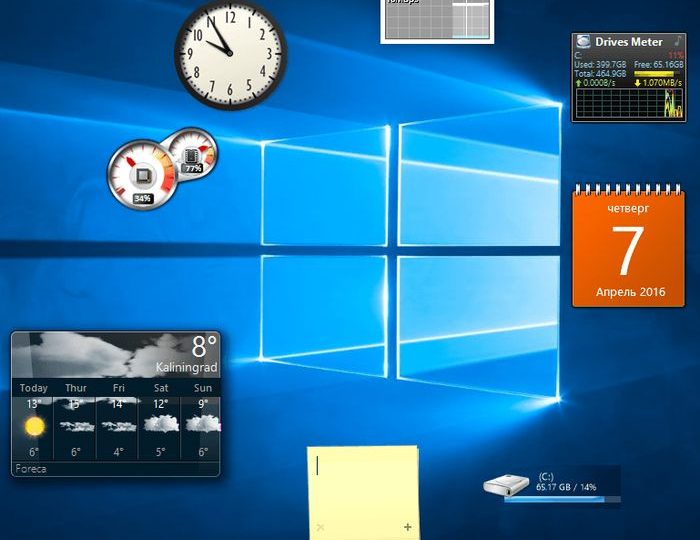The width and height of the screenshot is (700, 540).
Task: Delete the sticky note with the X
Action: [319, 527]
